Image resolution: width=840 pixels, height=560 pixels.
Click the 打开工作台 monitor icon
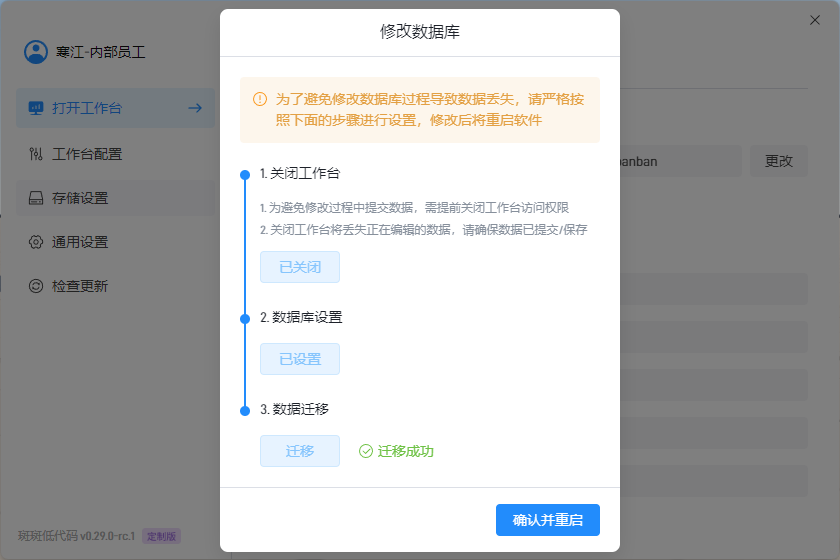(36, 108)
